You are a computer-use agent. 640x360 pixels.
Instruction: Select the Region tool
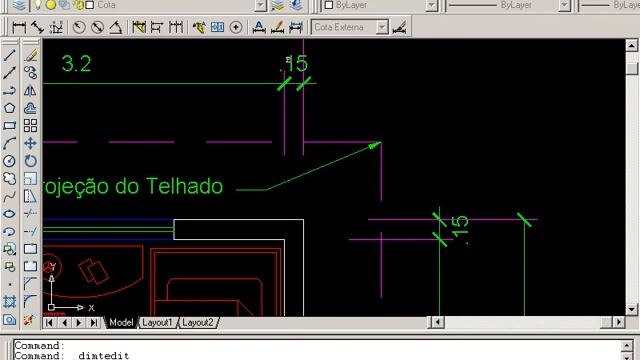pos(9,320)
